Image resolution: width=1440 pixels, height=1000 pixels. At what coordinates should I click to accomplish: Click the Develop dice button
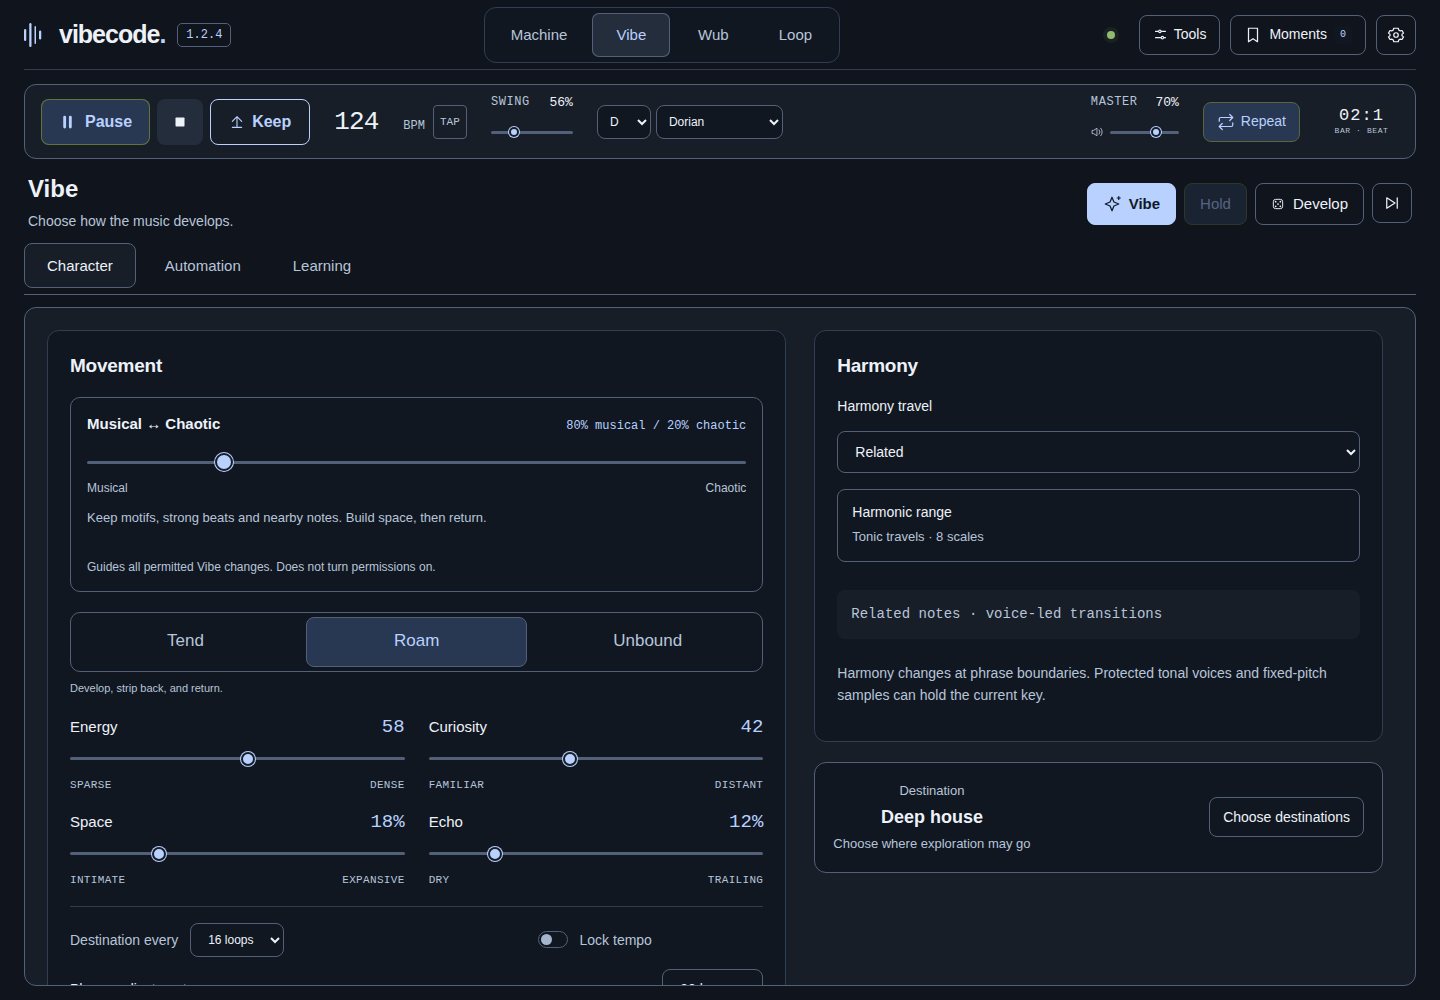point(1309,204)
